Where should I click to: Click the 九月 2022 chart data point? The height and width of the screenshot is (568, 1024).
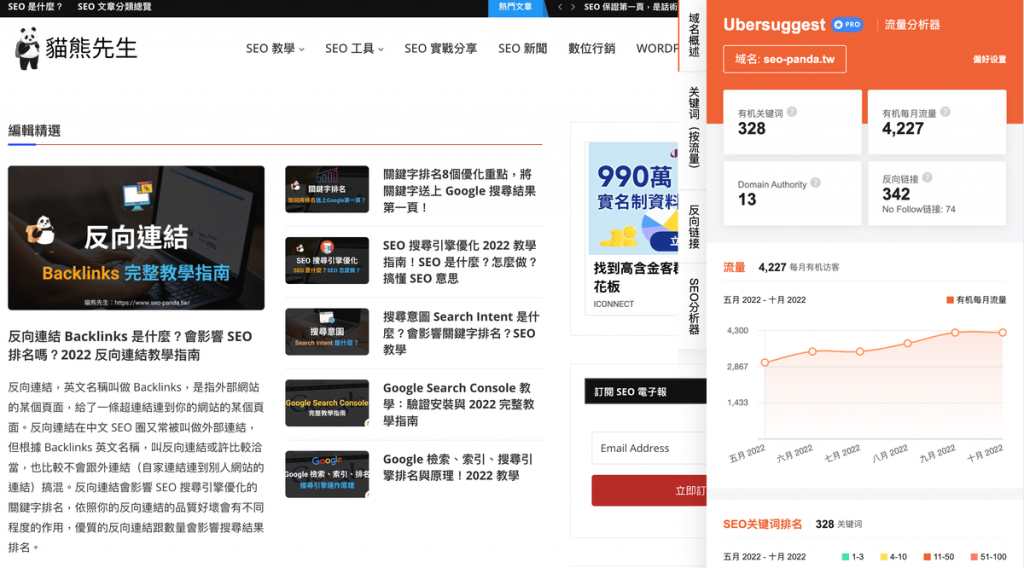955,332
